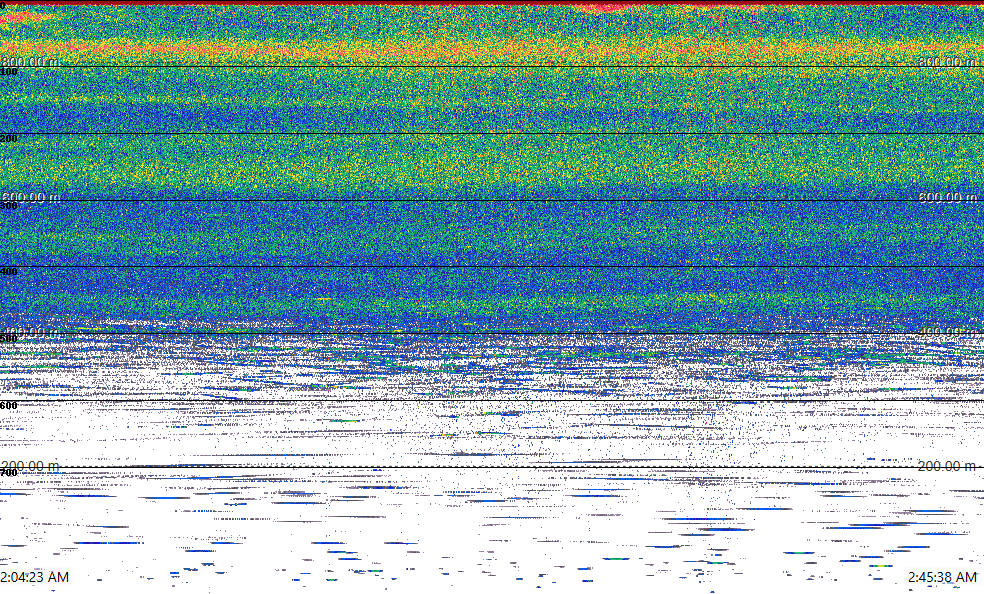
Task: Click the 2:04:23 AM start timestamp
Action: tap(35, 577)
